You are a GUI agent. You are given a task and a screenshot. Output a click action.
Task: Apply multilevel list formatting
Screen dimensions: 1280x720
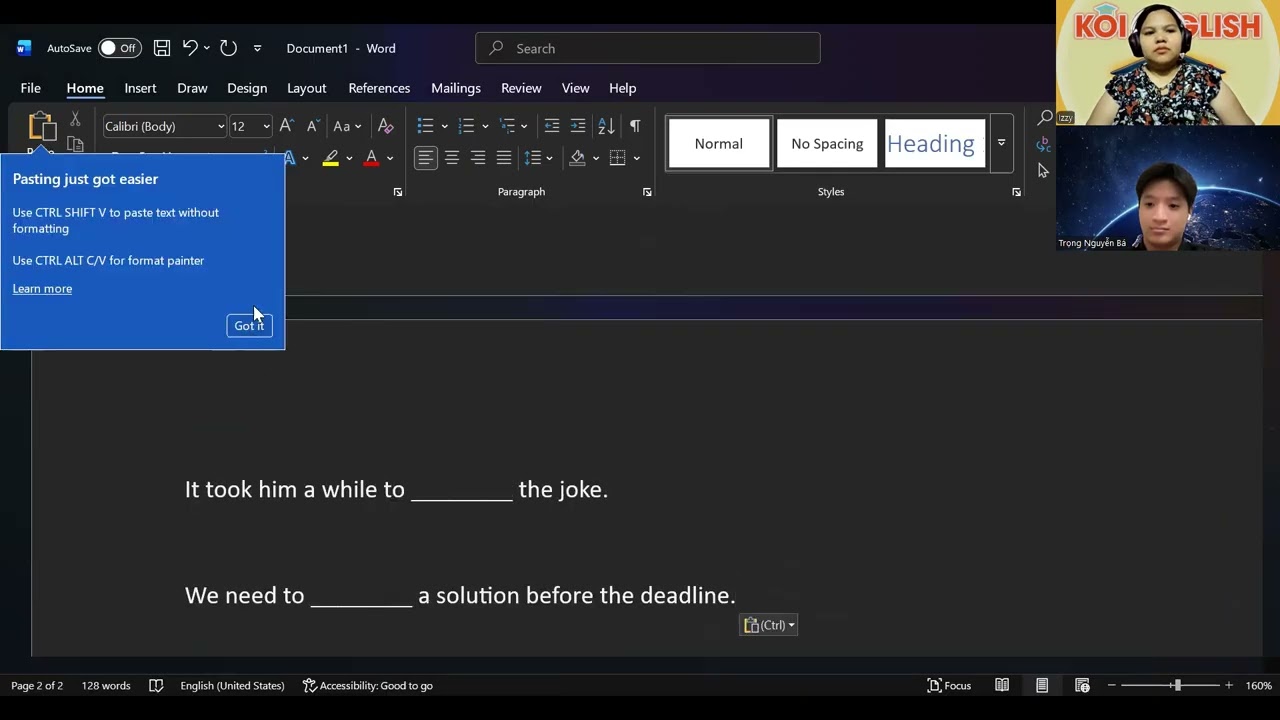(507, 126)
